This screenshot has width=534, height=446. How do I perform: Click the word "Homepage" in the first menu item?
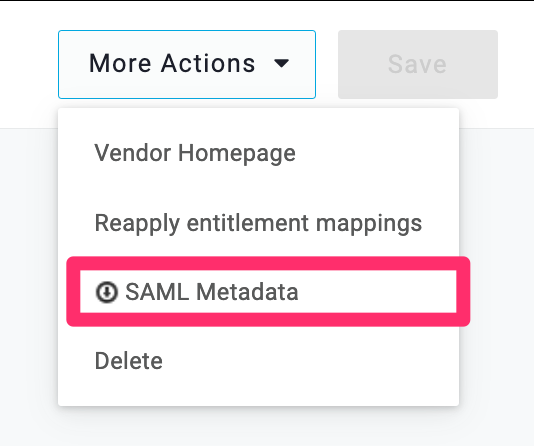click(237, 154)
